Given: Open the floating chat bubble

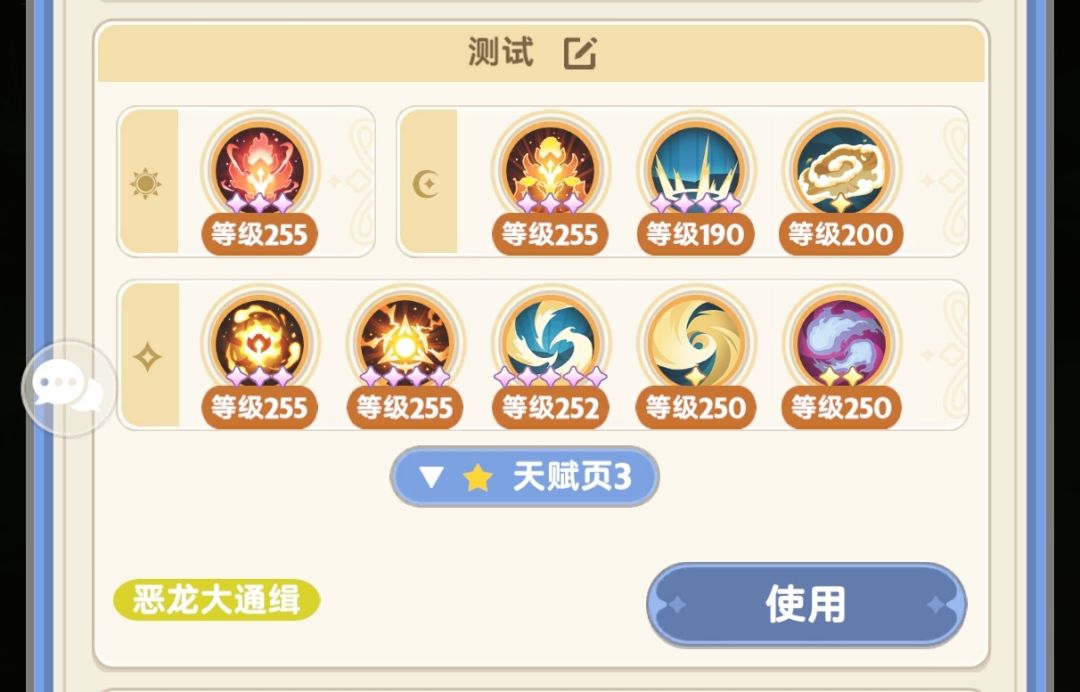Looking at the screenshot, I should 69,388.
